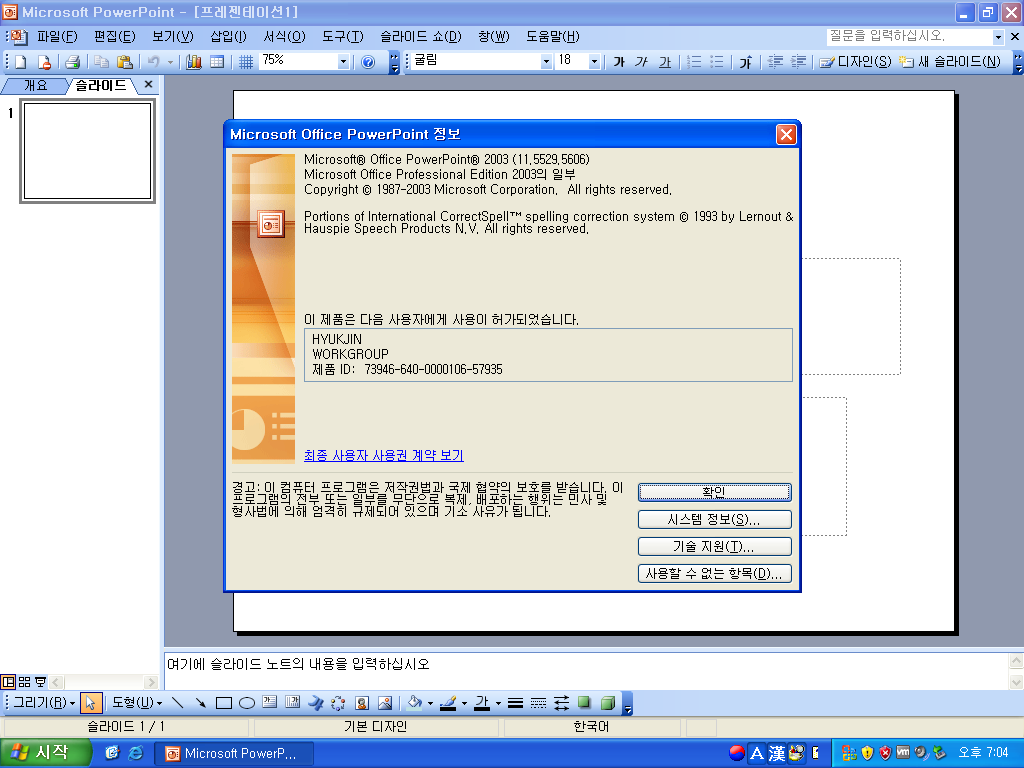Viewport: 1024px width, 768px height.
Task: Click the New blank presentation icon
Action: [x=20, y=62]
